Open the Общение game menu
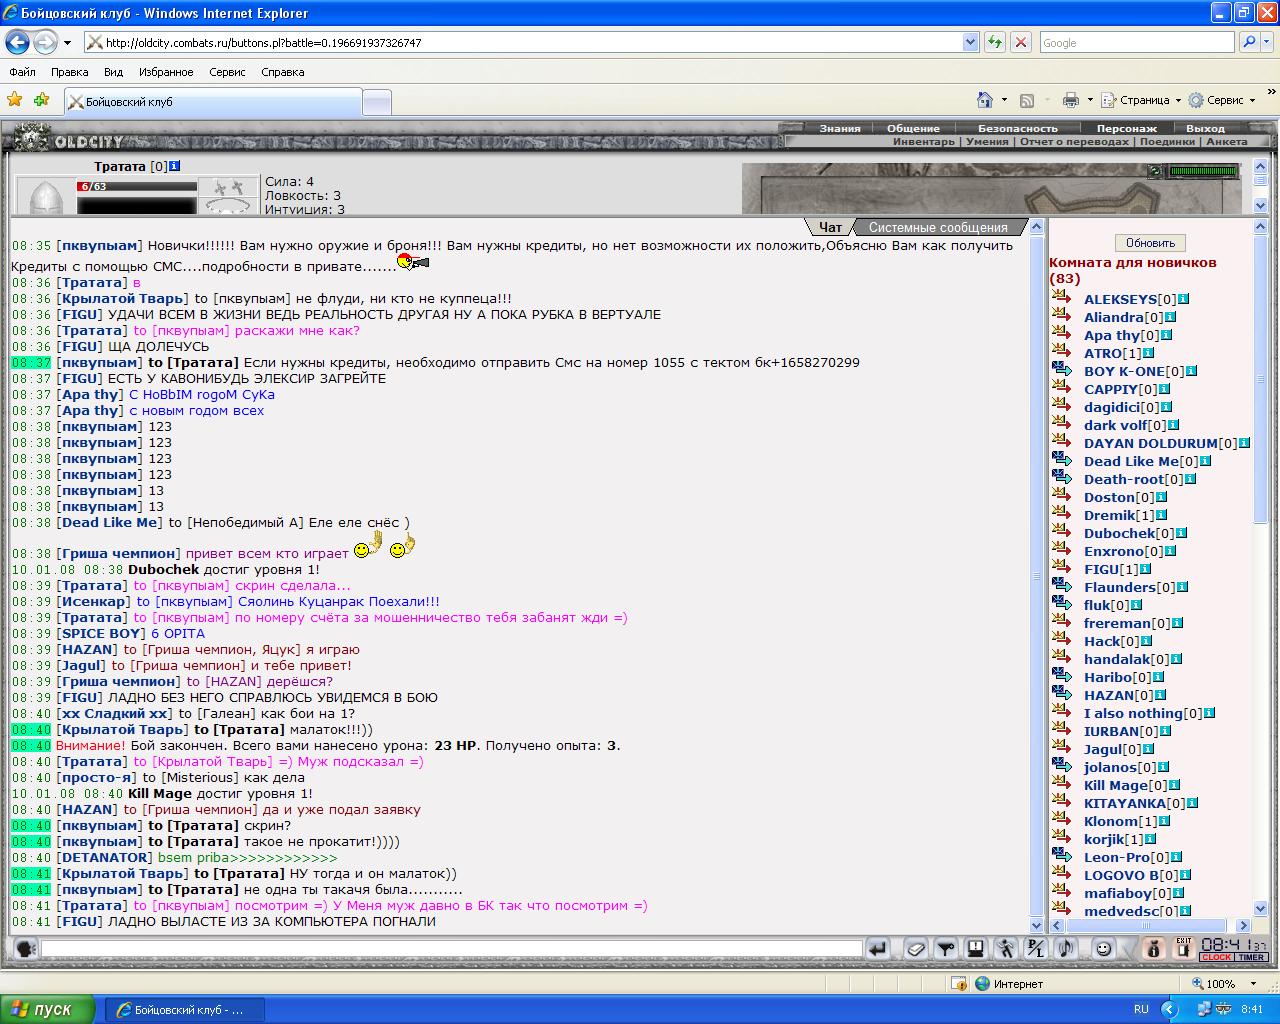The image size is (1280, 1024). point(913,128)
